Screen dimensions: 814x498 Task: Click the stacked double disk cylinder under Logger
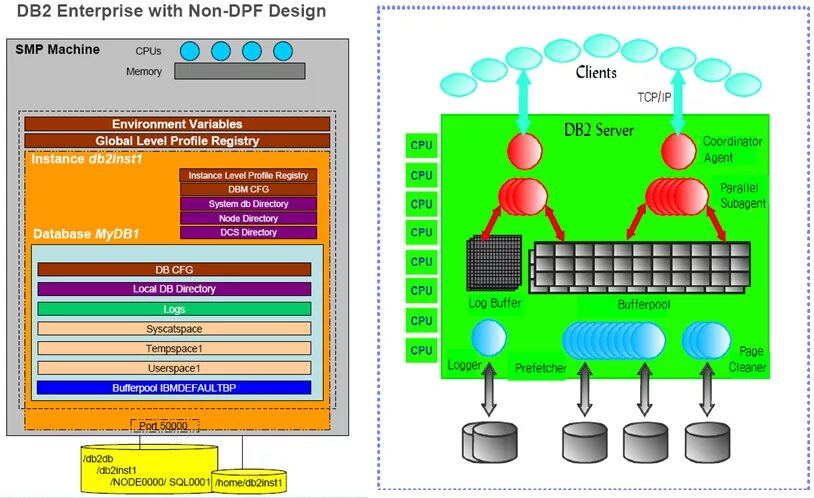pyautogui.click(x=490, y=442)
